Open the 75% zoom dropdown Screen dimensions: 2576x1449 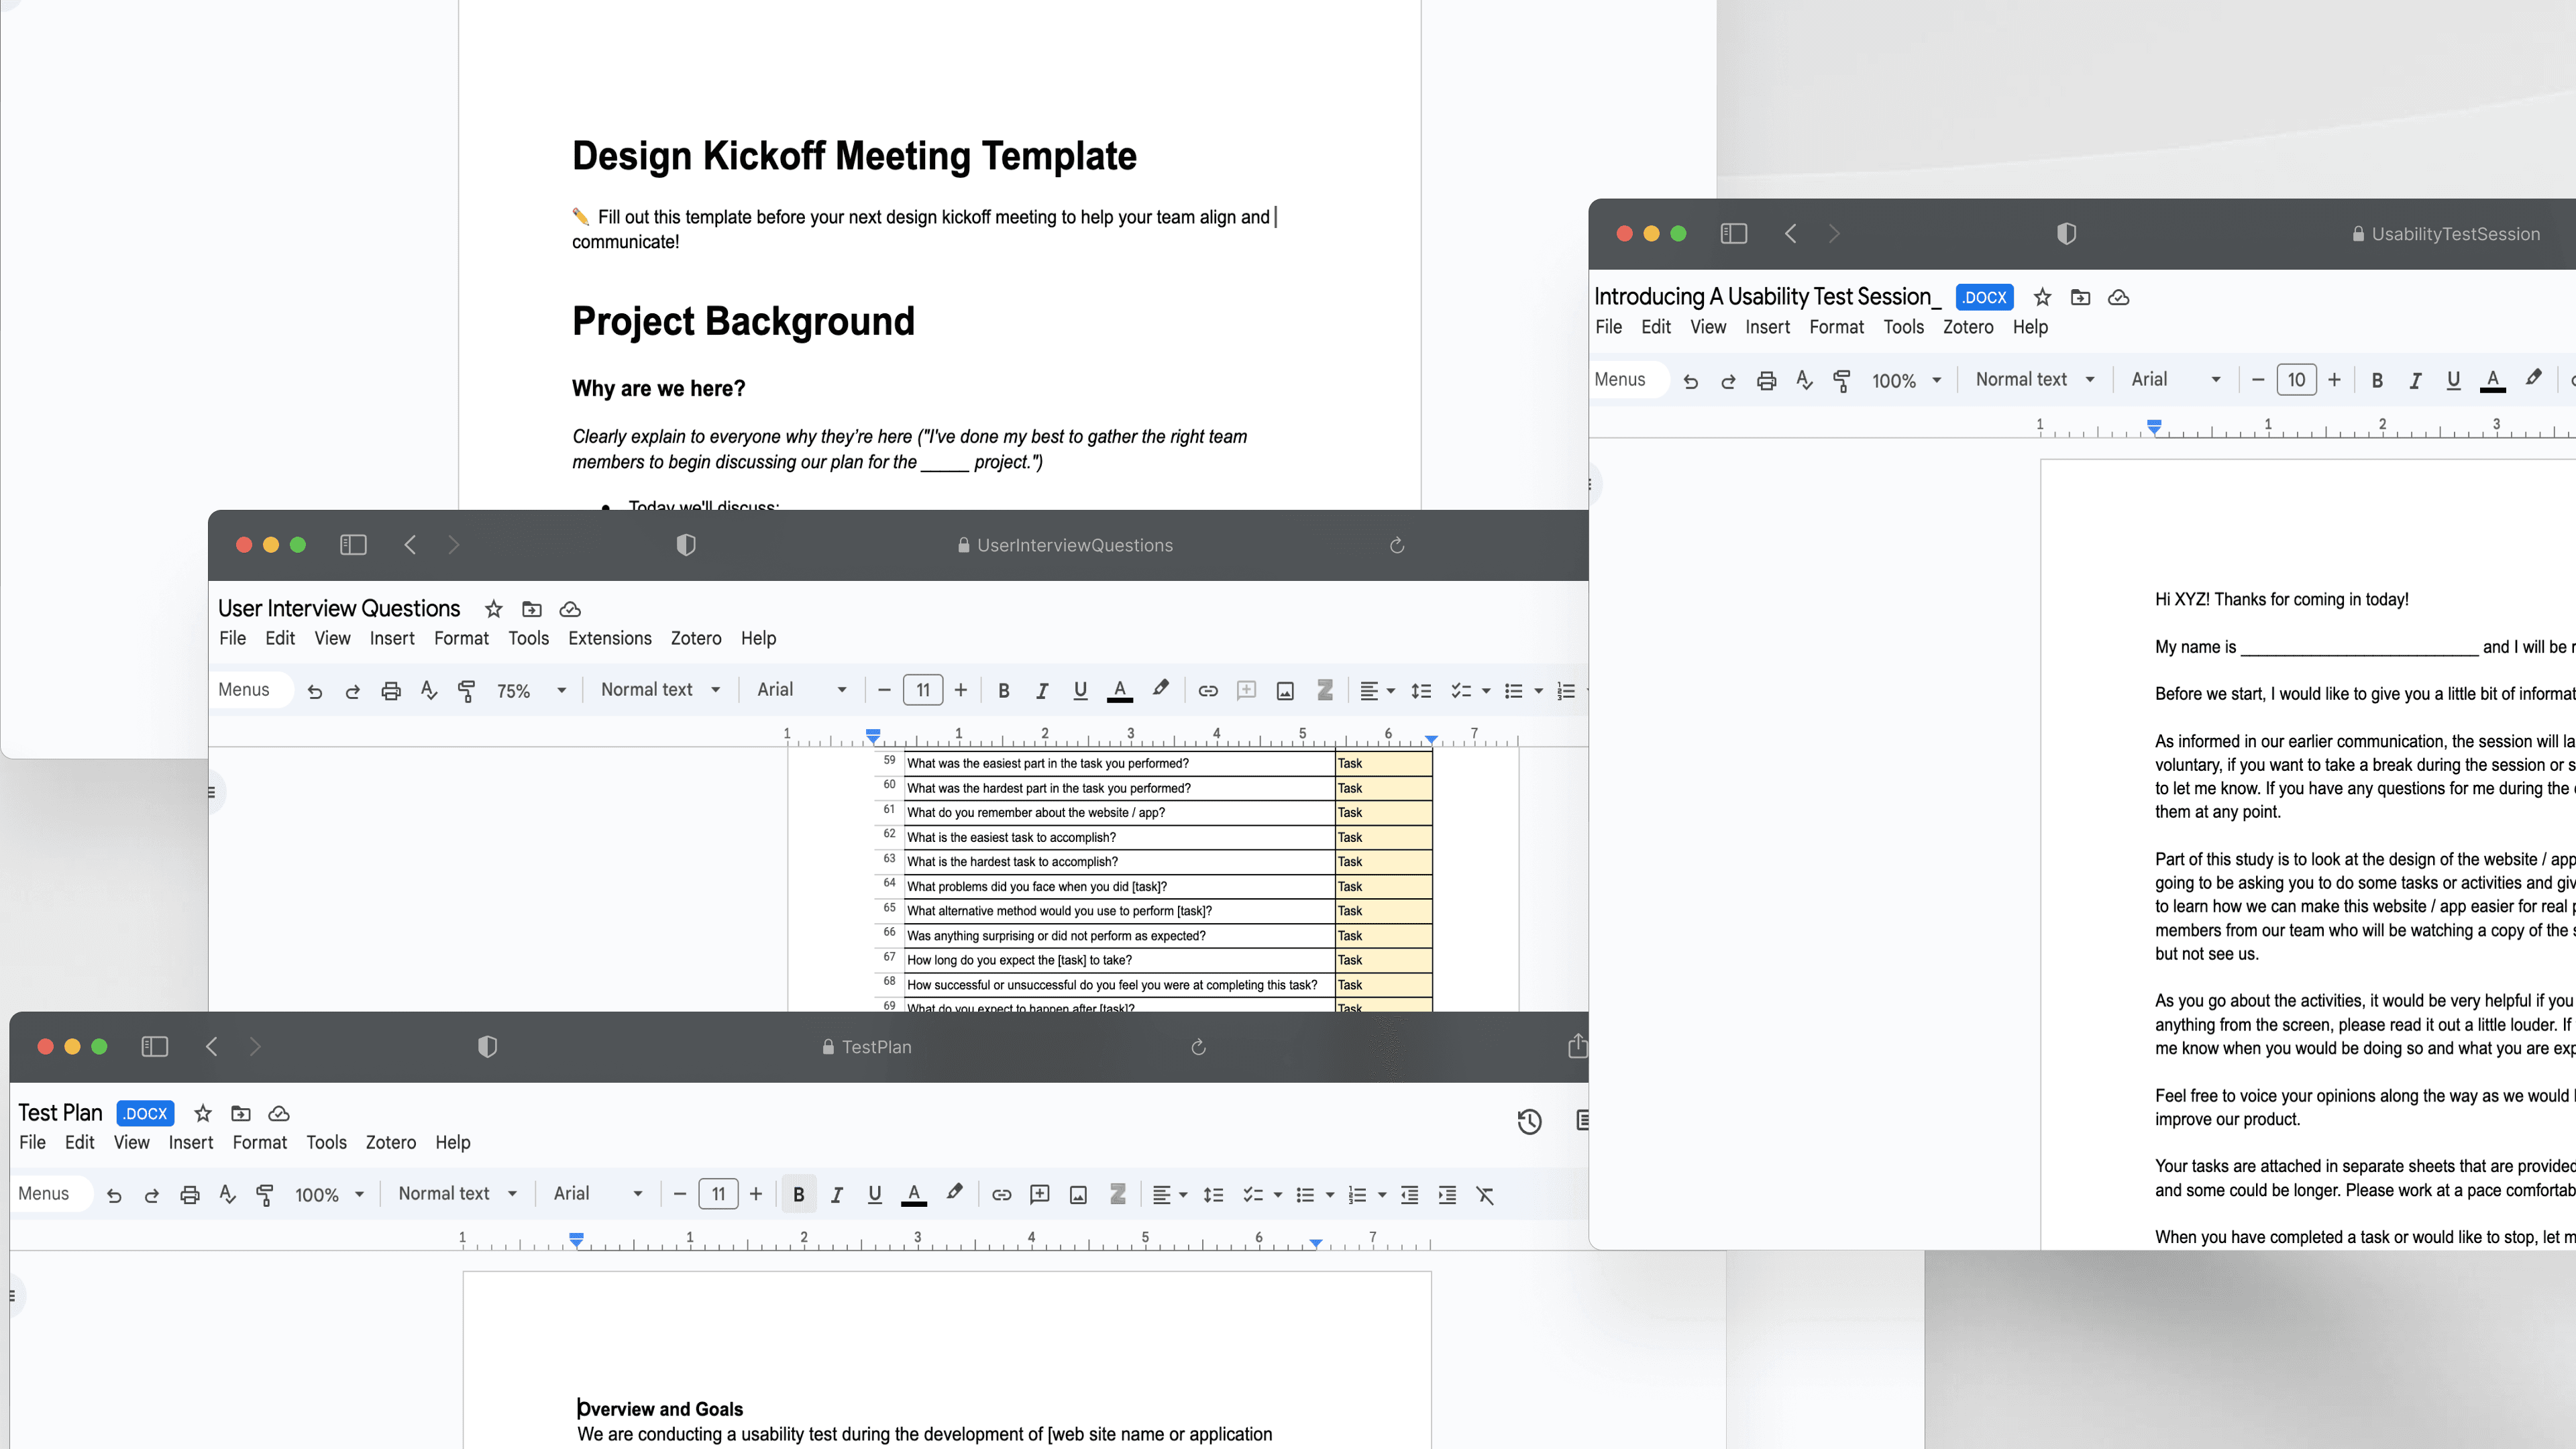tap(531, 690)
